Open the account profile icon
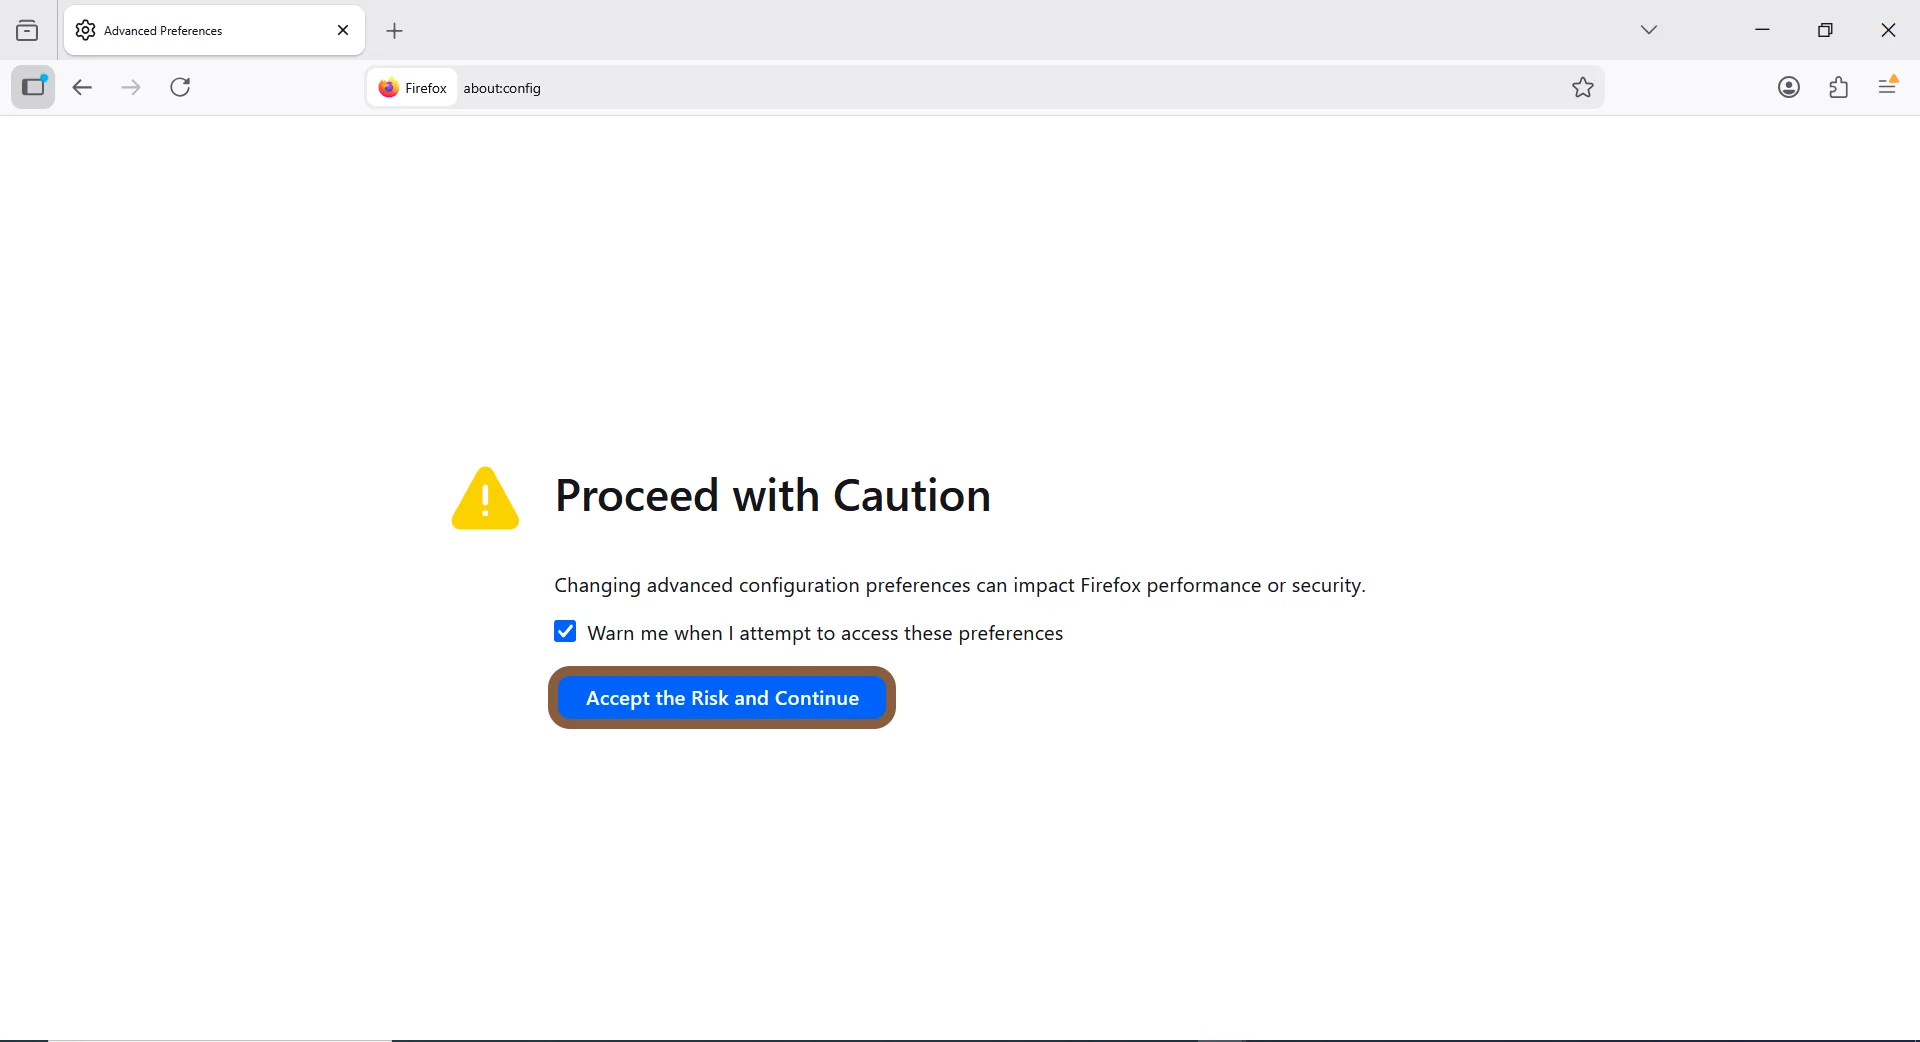 1789,88
